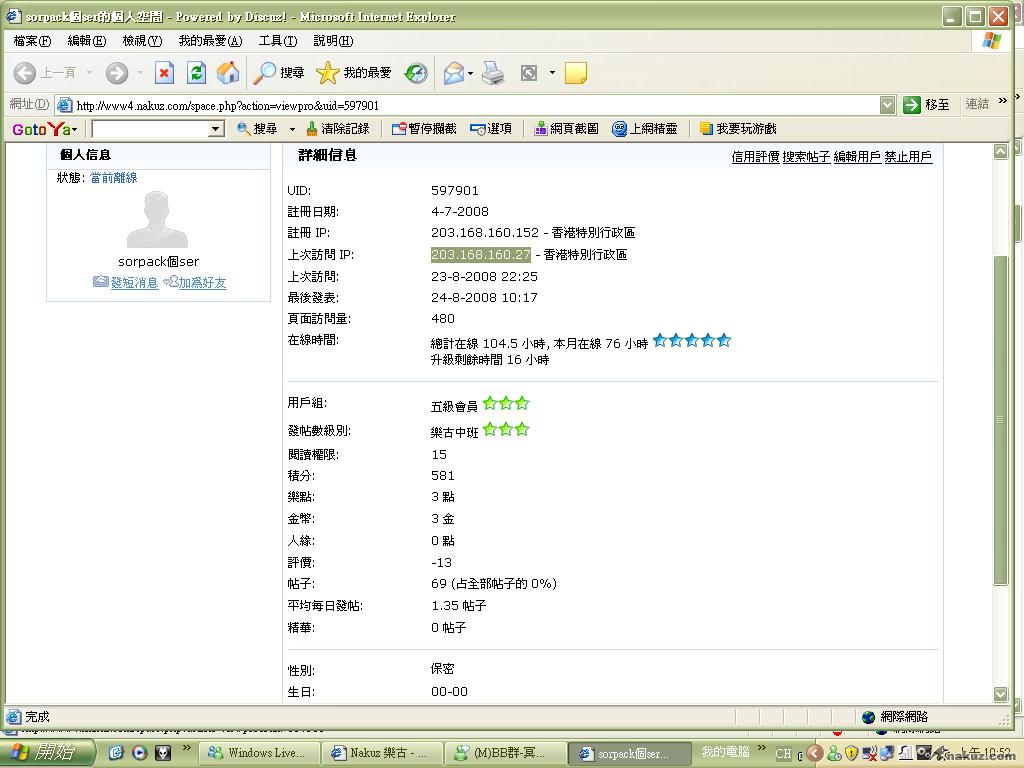This screenshot has width=1024, height=768.
Task: Click the Mail envelope toolbar icon
Action: [x=453, y=73]
